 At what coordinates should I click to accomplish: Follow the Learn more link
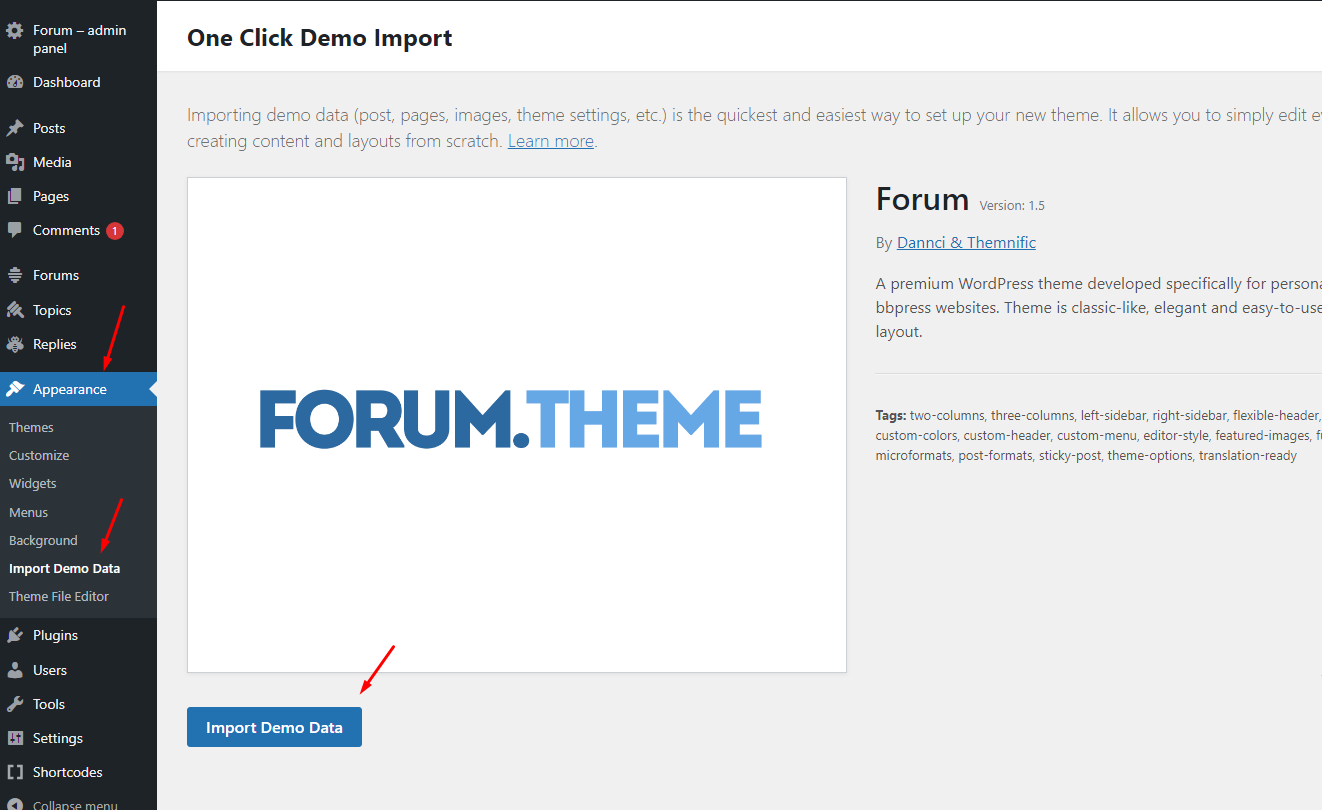pos(550,141)
